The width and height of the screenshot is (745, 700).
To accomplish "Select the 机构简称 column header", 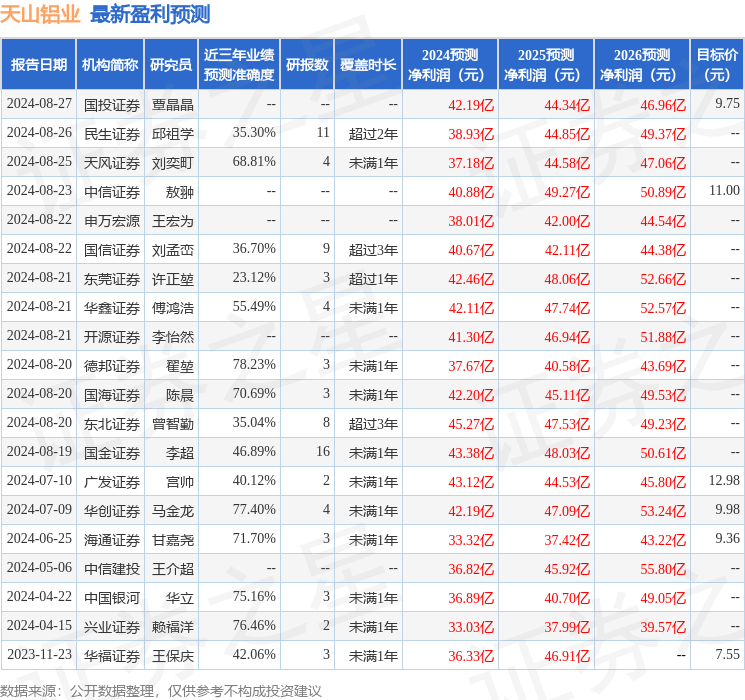I will pyautogui.click(x=110, y=65).
